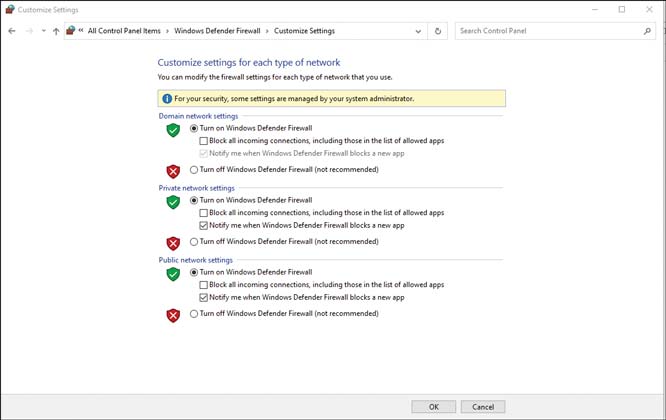Click Cancel to discard changes
This screenshot has width=666, height=420.
pyautogui.click(x=483, y=407)
